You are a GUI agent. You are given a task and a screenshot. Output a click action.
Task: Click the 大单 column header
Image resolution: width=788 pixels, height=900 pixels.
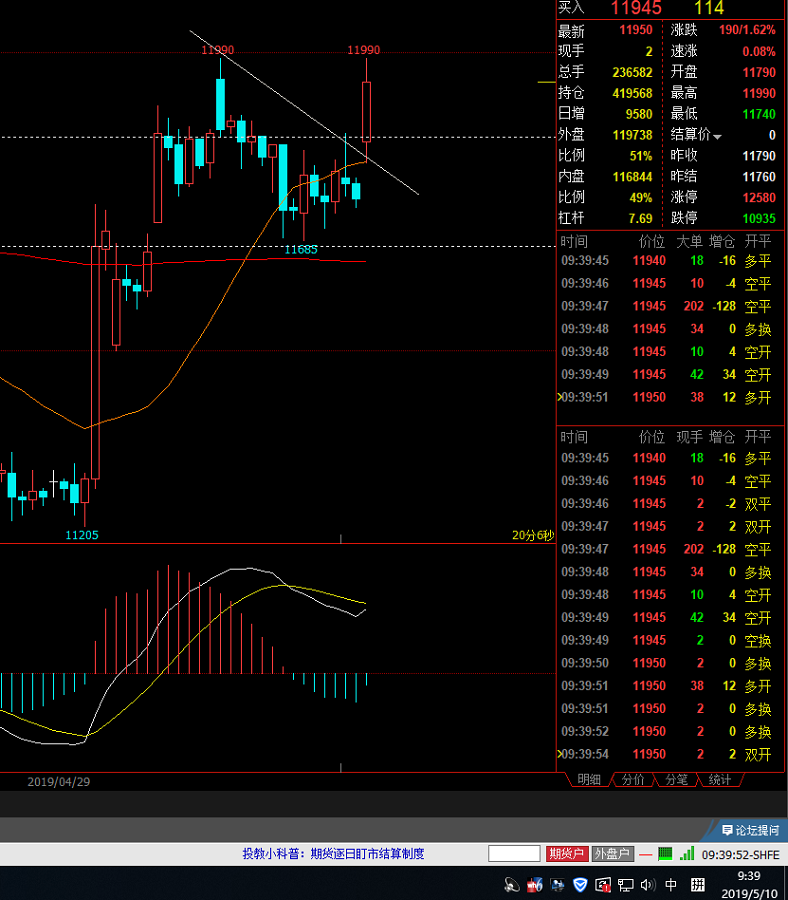point(690,241)
